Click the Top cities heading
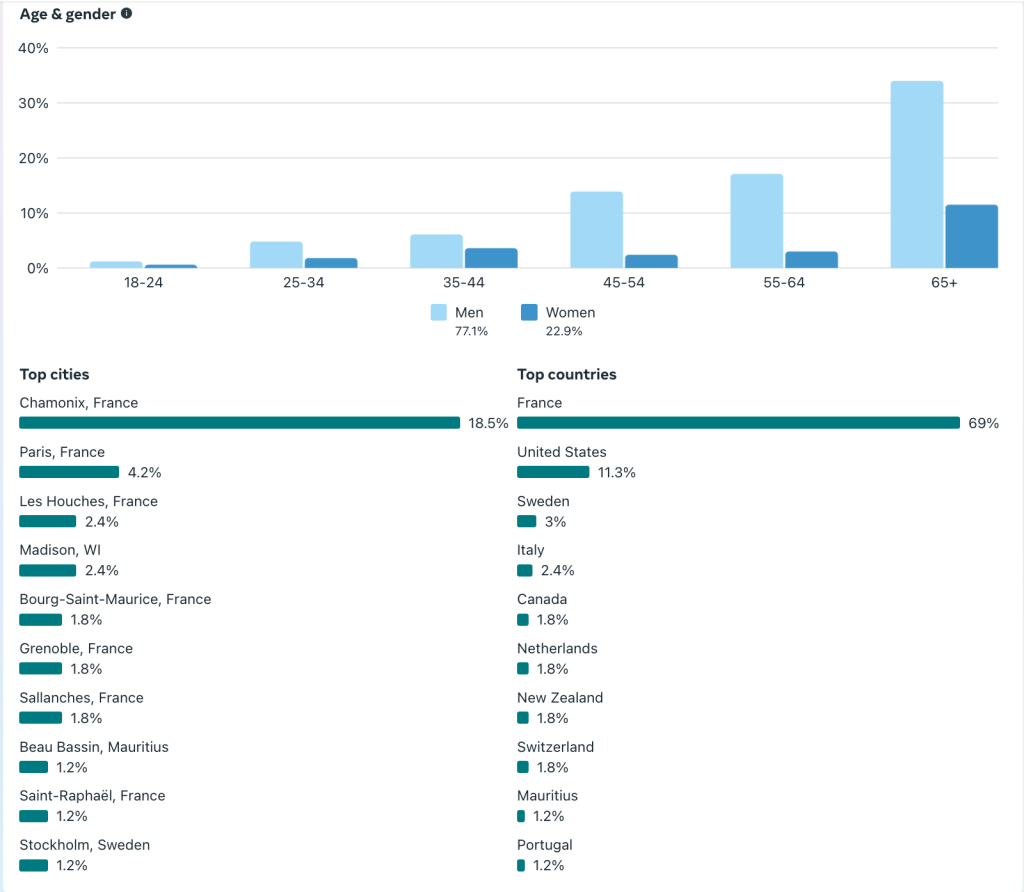Image resolution: width=1024 pixels, height=892 pixels. pyautogui.click(x=54, y=375)
